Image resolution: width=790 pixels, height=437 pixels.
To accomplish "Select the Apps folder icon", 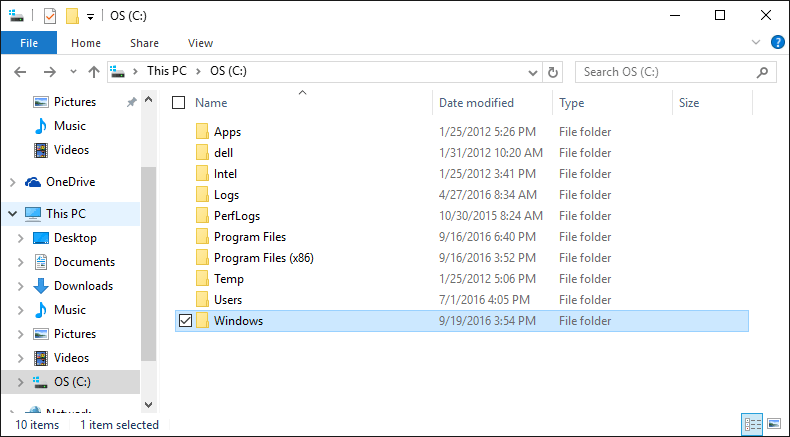I will click(x=202, y=132).
